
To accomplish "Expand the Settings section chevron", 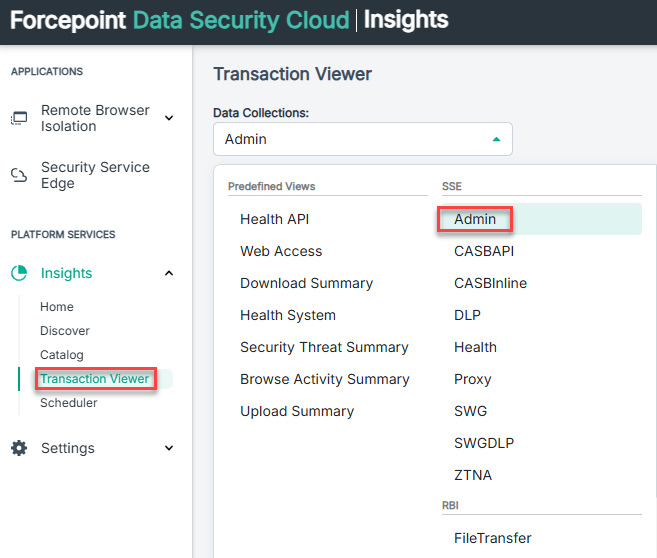I will (x=168, y=448).
